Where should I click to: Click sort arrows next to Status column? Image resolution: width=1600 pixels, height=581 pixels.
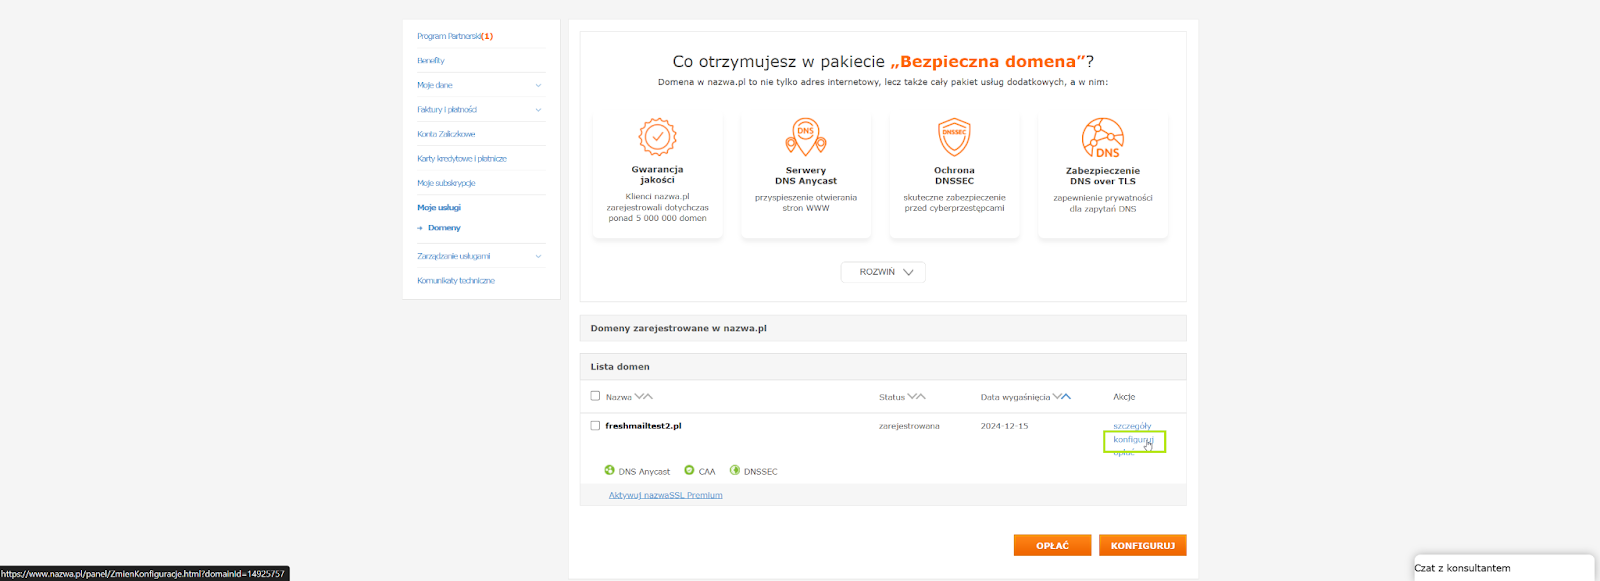(916, 397)
